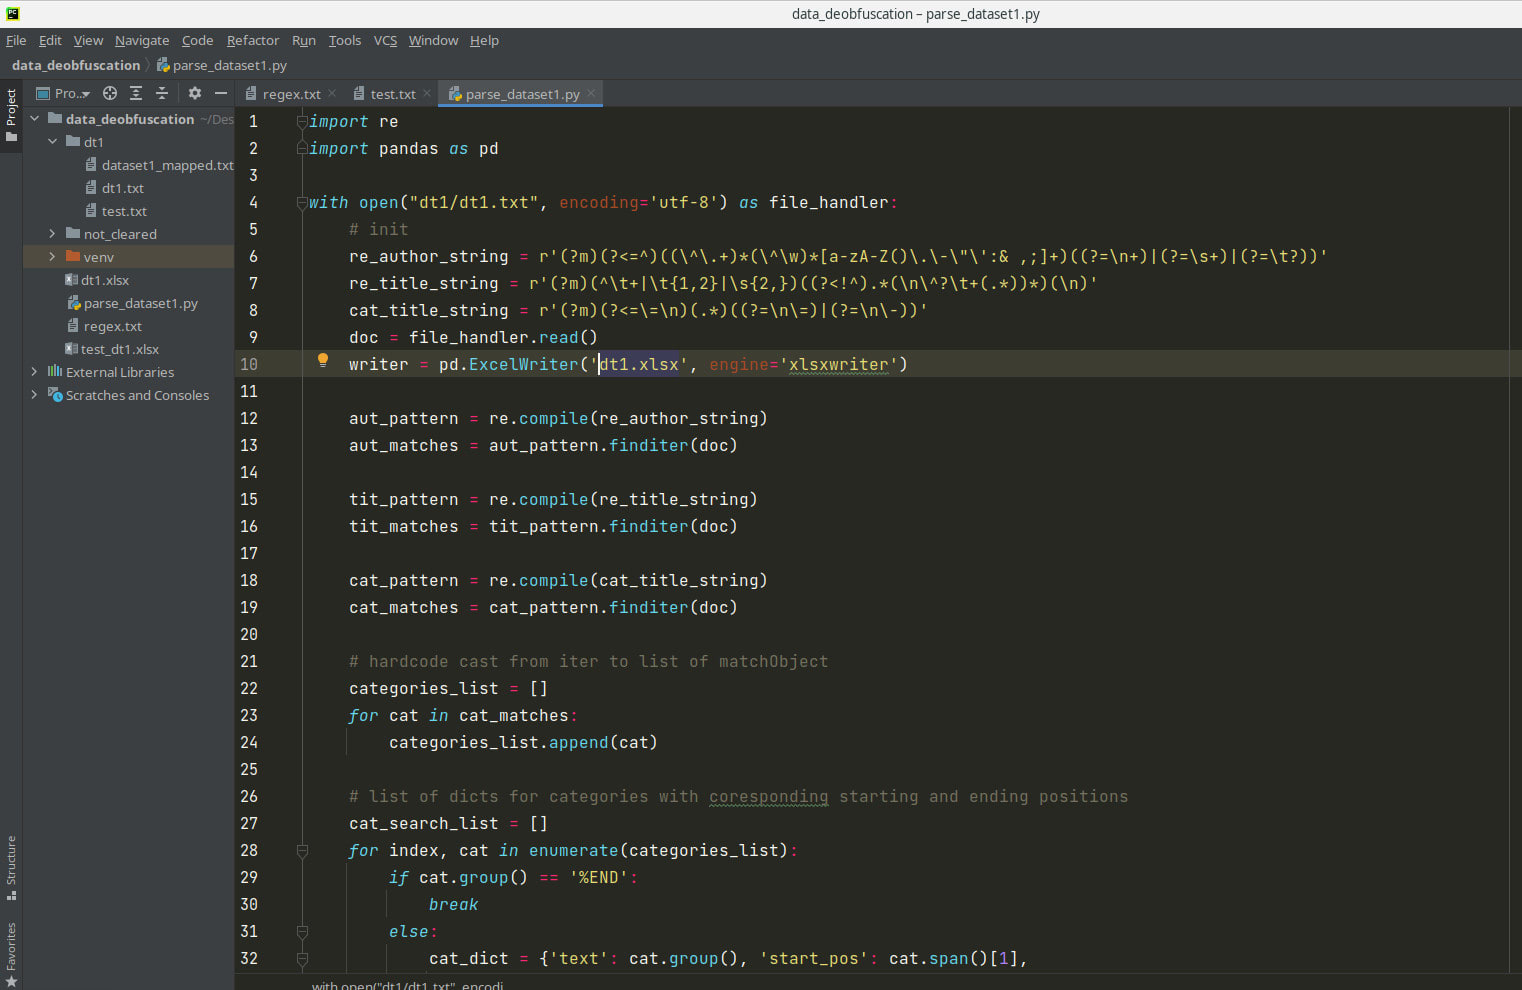Click the locate opened file crosshair icon
This screenshot has height=990, width=1522.
pyautogui.click(x=110, y=93)
